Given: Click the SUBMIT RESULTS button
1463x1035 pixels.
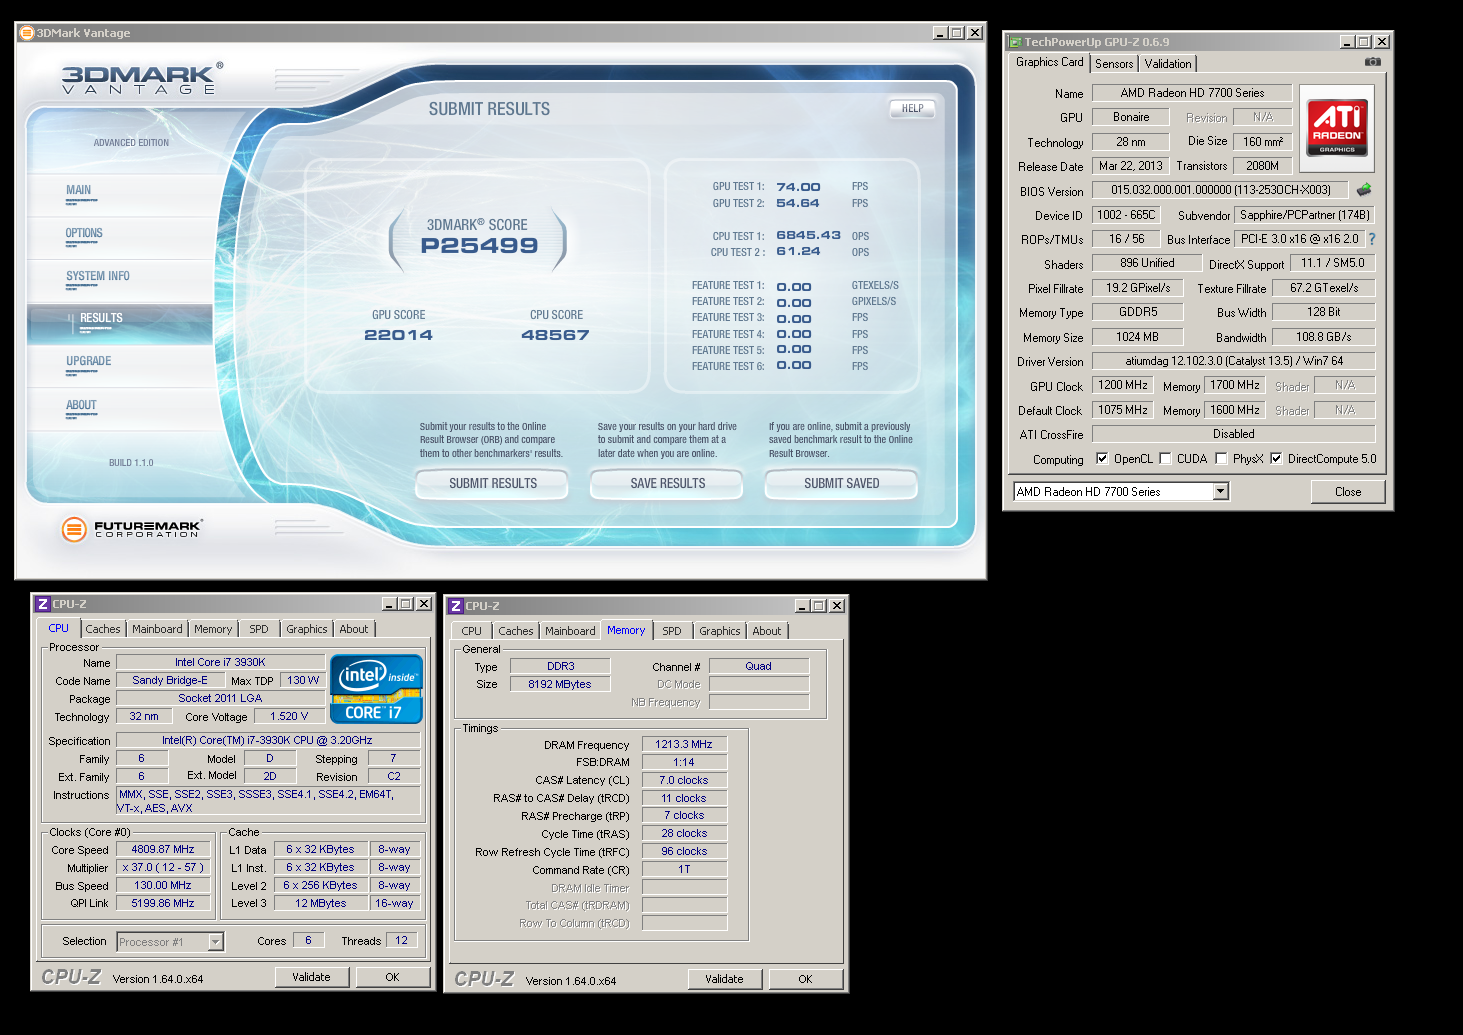Looking at the screenshot, I should click(x=493, y=484).
